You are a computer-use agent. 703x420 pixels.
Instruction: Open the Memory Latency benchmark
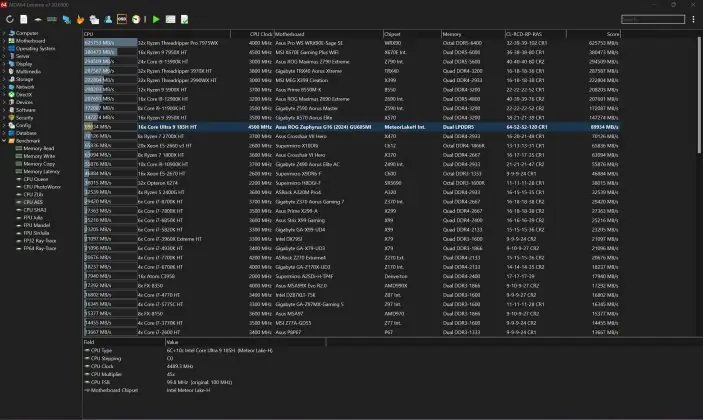[x=41, y=171]
